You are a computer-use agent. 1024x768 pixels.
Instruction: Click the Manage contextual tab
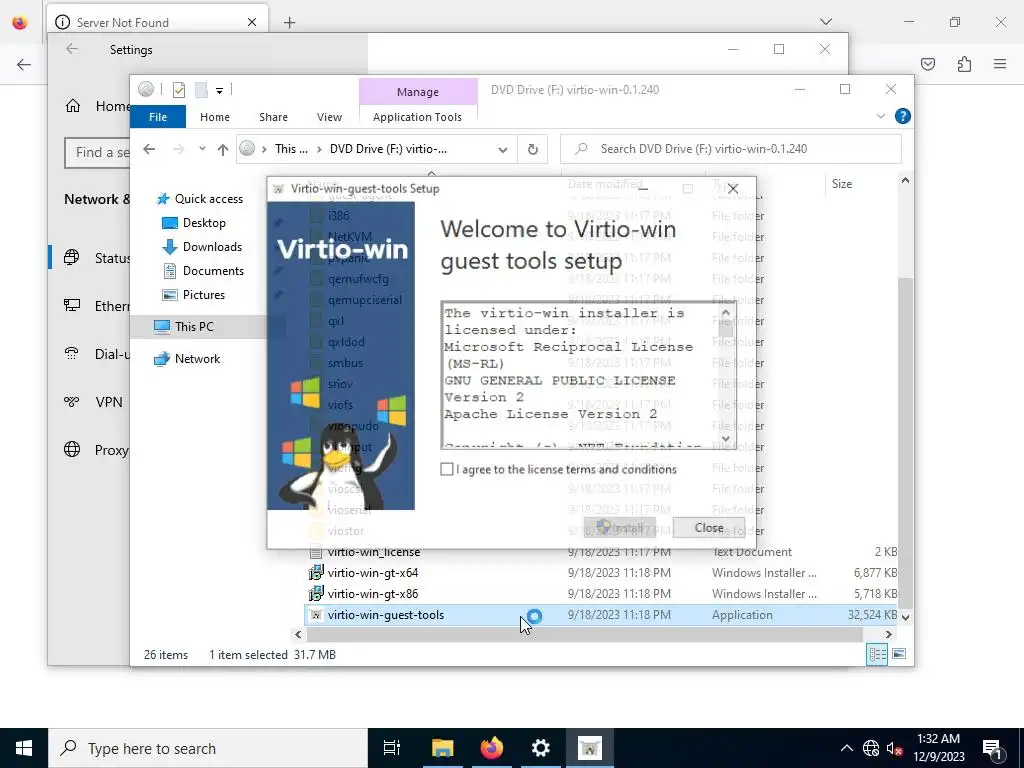(418, 92)
